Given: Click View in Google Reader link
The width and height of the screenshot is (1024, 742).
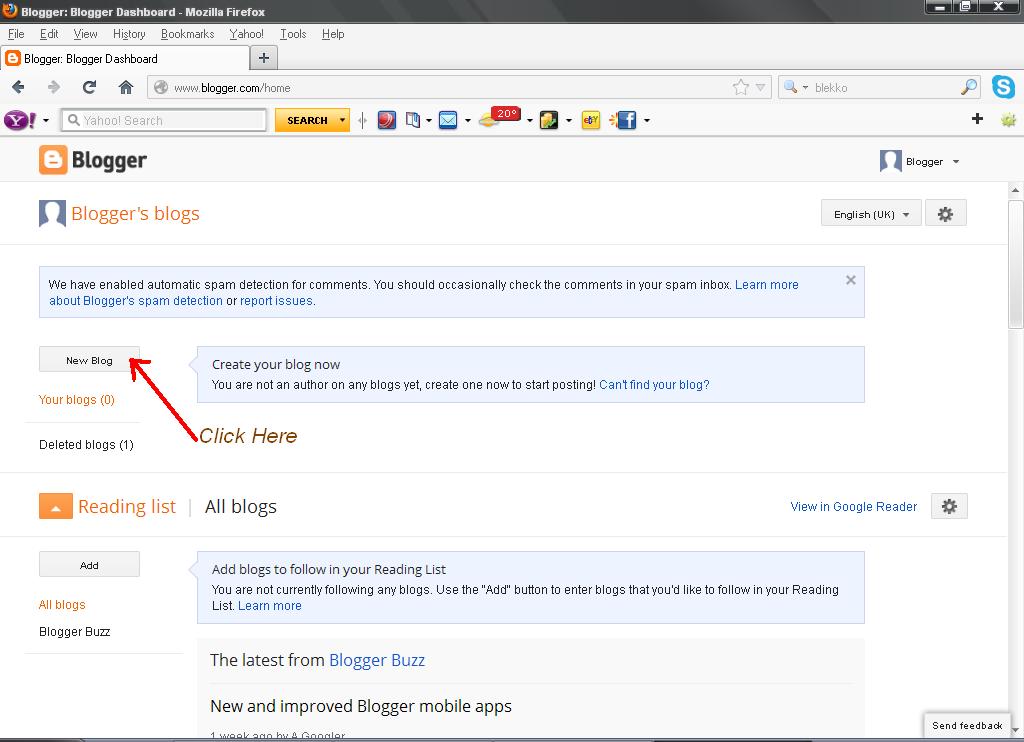Looking at the screenshot, I should coord(854,506).
